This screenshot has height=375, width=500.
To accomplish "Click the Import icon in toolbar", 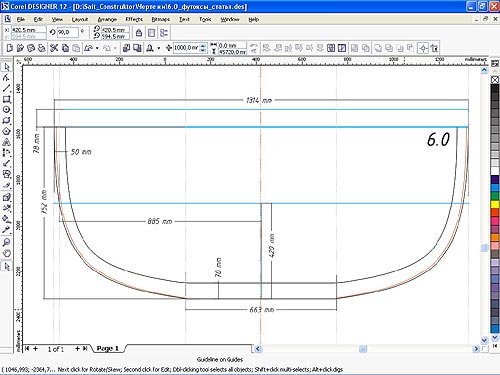I will point(126,48).
